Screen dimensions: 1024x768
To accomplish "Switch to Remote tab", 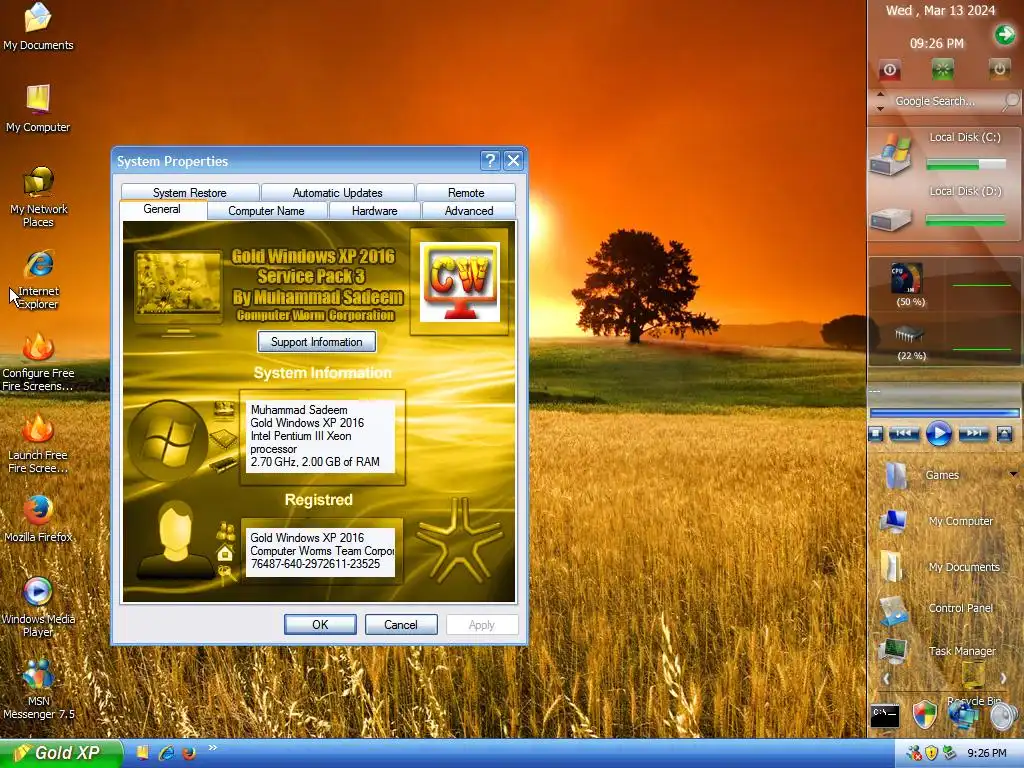I will click(x=466, y=193).
